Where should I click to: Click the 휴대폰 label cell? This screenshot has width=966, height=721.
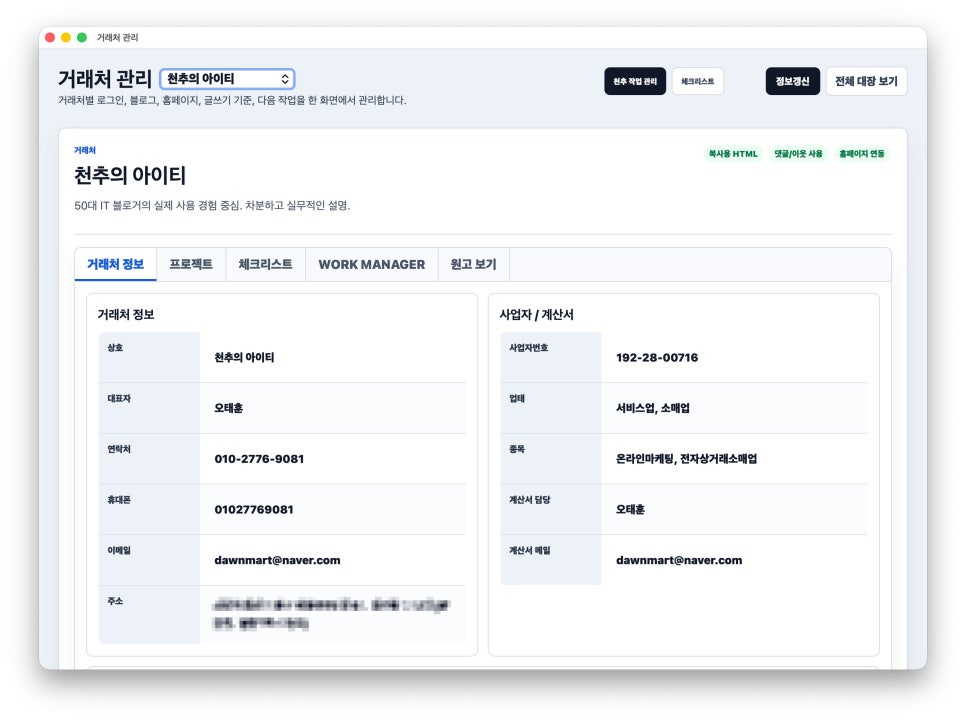pyautogui.click(x=149, y=510)
